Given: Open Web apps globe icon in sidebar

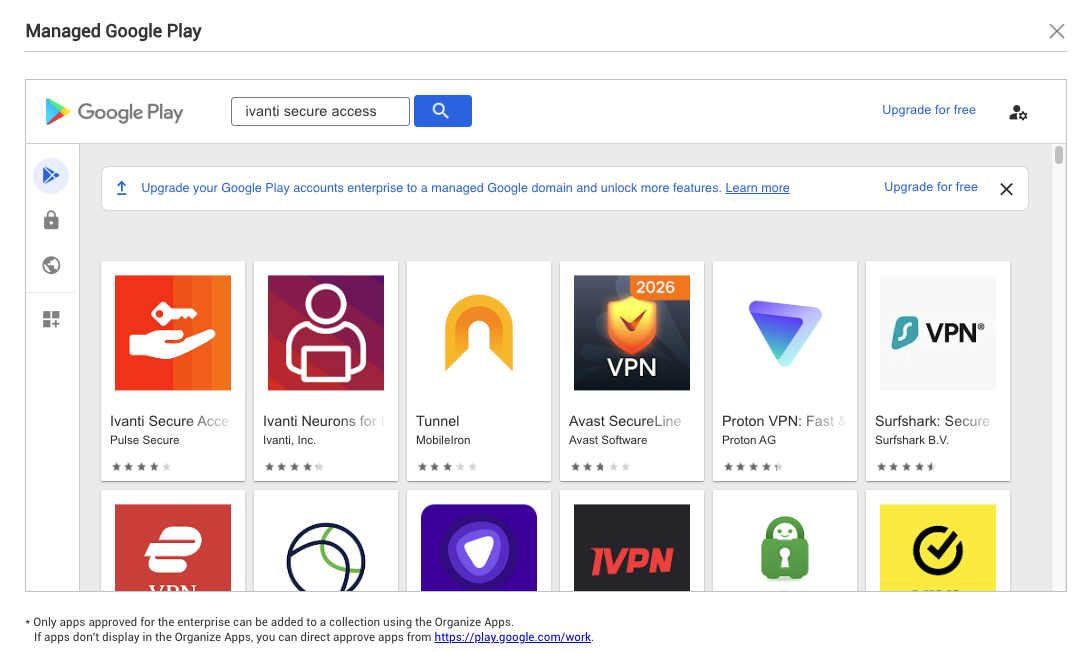Looking at the screenshot, I should pyautogui.click(x=51, y=265).
